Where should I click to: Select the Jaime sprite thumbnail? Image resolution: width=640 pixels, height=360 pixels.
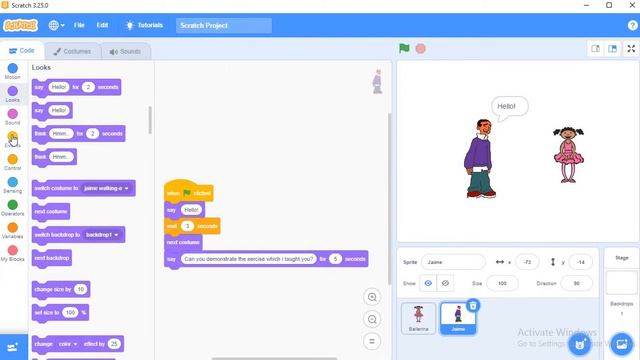pyautogui.click(x=458, y=319)
